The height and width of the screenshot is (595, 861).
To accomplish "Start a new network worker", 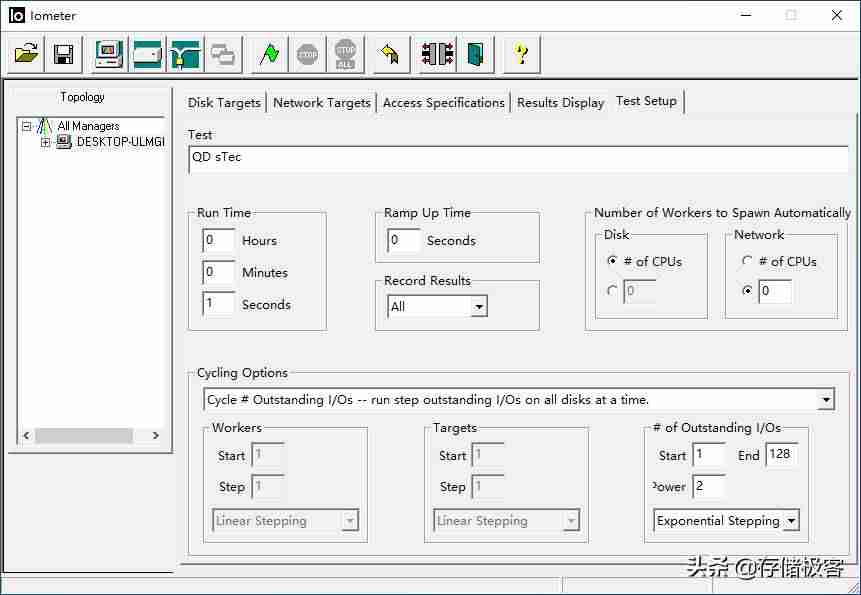I will pos(185,54).
